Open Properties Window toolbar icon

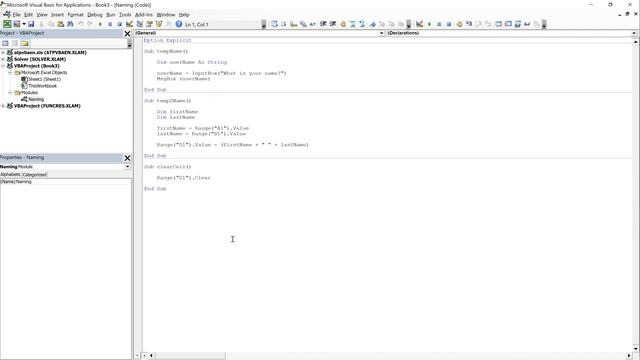(x=149, y=24)
